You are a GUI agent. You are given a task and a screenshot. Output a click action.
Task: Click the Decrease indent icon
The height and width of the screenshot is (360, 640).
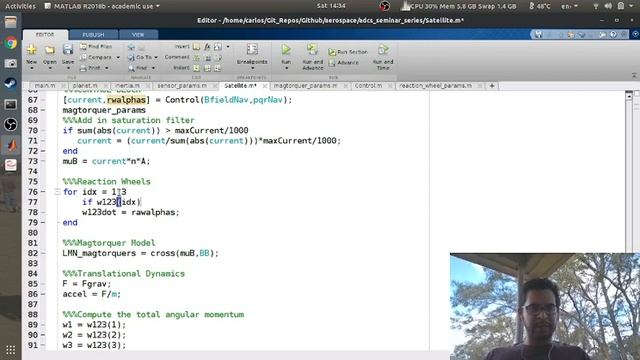(218, 68)
